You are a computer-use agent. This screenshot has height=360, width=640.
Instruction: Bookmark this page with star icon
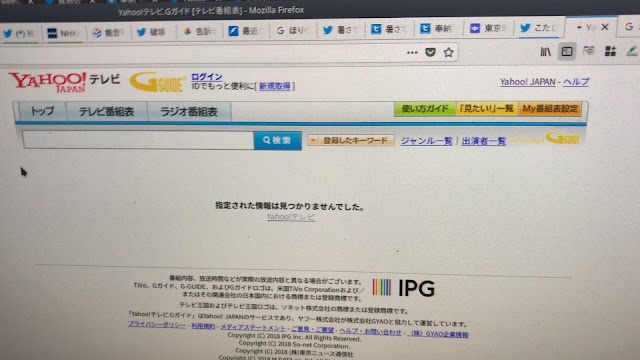[x=449, y=52]
